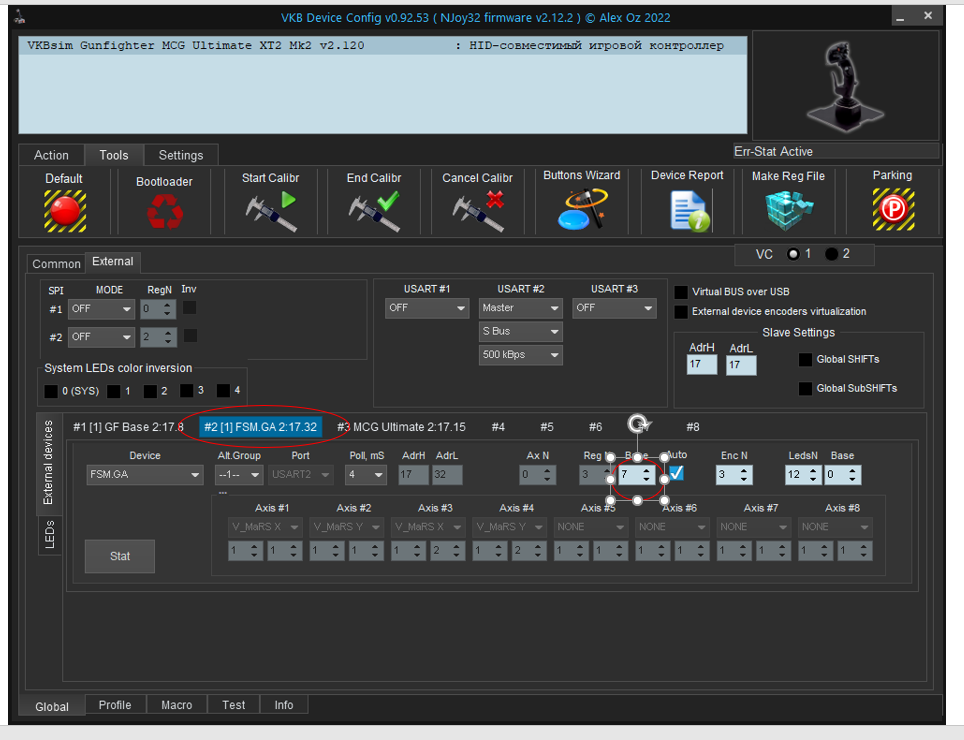Select the #3 MCG Ultimate device tab
The image size is (964, 740).
pyautogui.click(x=401, y=427)
